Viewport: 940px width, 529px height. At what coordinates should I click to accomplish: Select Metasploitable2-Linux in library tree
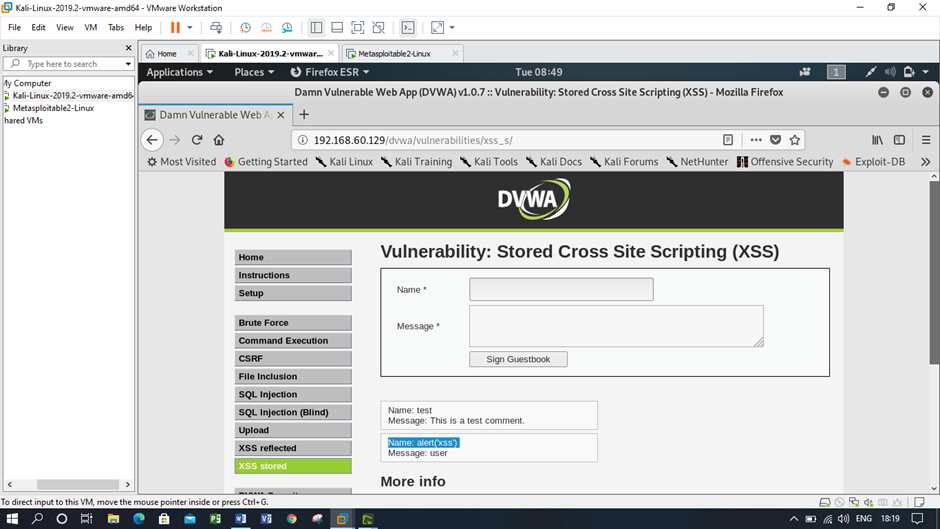click(x=53, y=108)
